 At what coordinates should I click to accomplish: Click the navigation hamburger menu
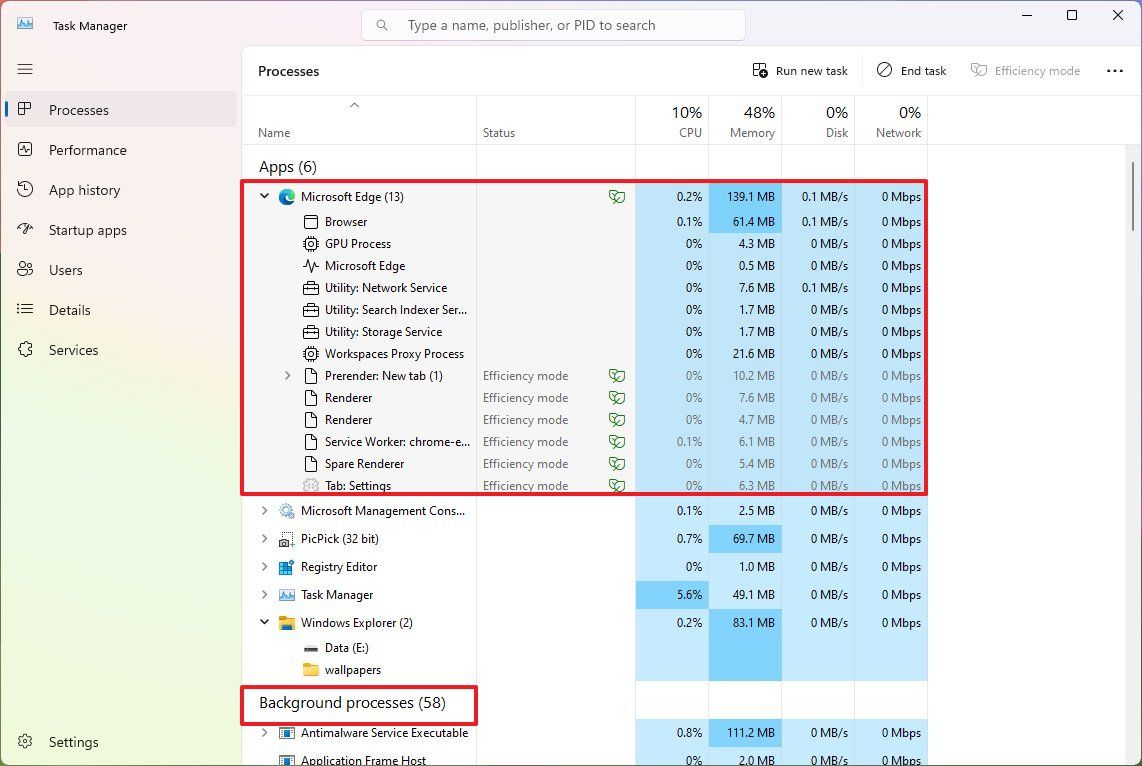25,69
